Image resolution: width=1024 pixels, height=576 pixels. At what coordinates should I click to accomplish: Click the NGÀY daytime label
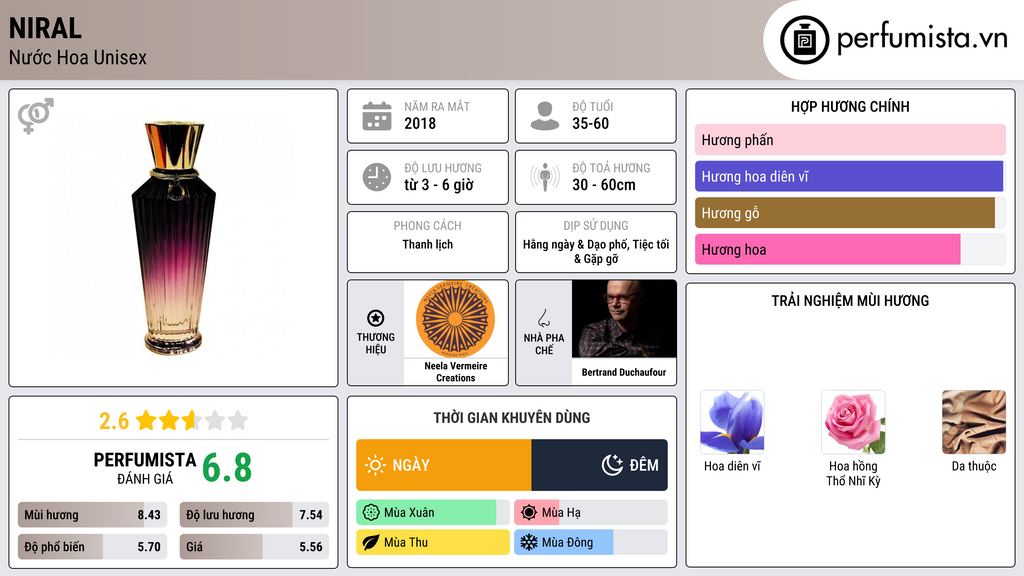click(x=411, y=465)
